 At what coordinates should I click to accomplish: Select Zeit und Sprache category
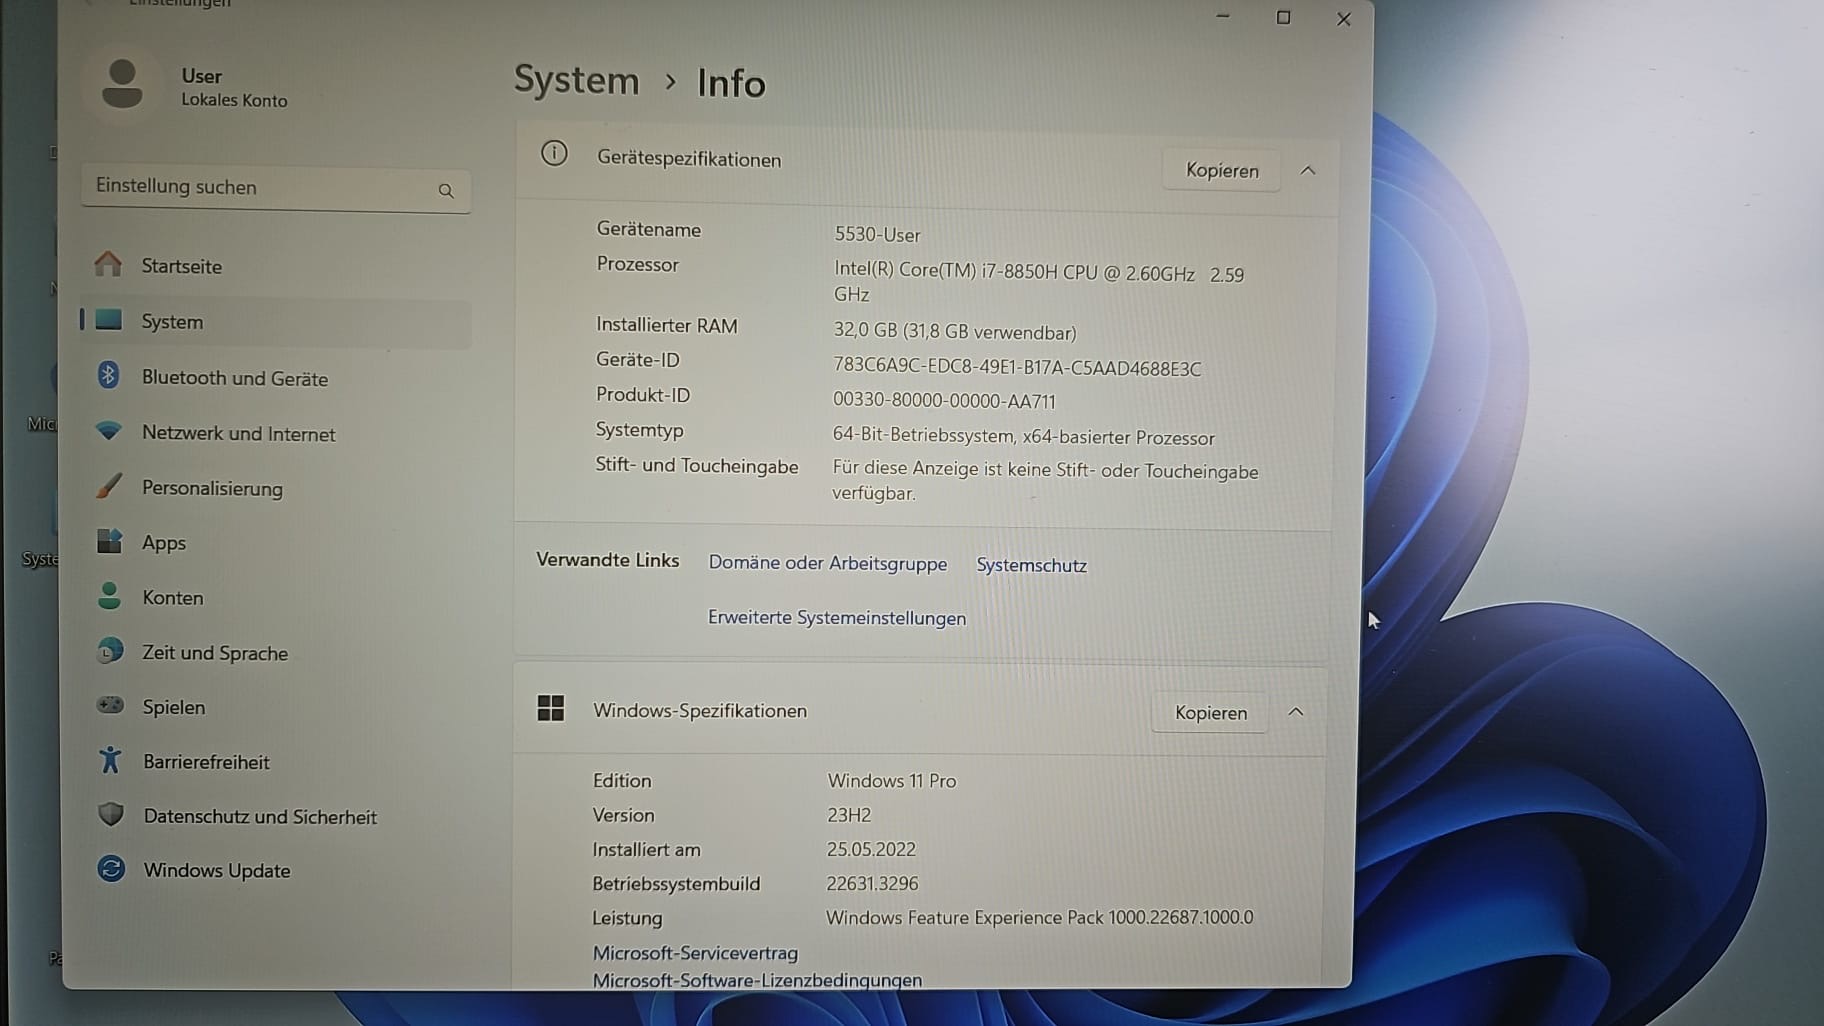point(276,653)
